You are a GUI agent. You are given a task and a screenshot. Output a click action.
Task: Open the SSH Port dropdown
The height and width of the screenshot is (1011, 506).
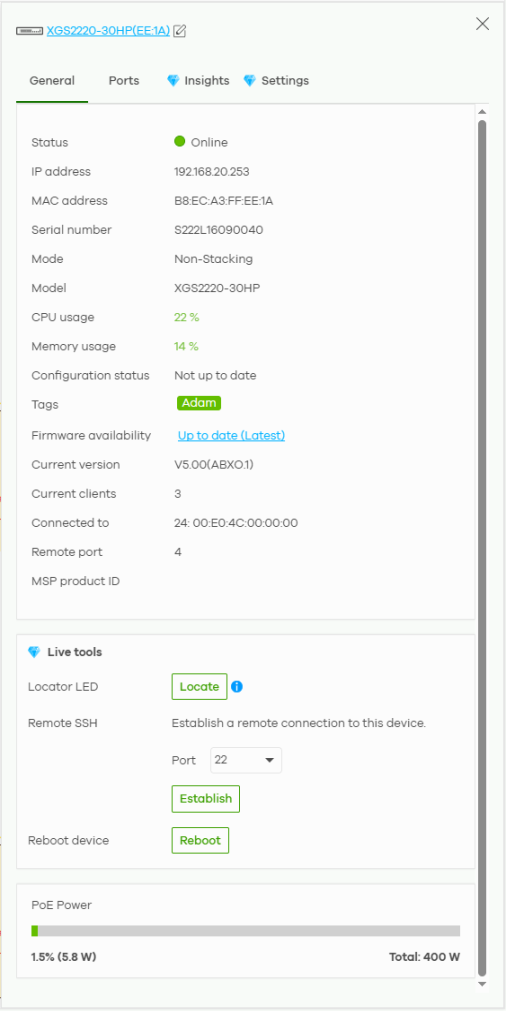[x=246, y=760]
